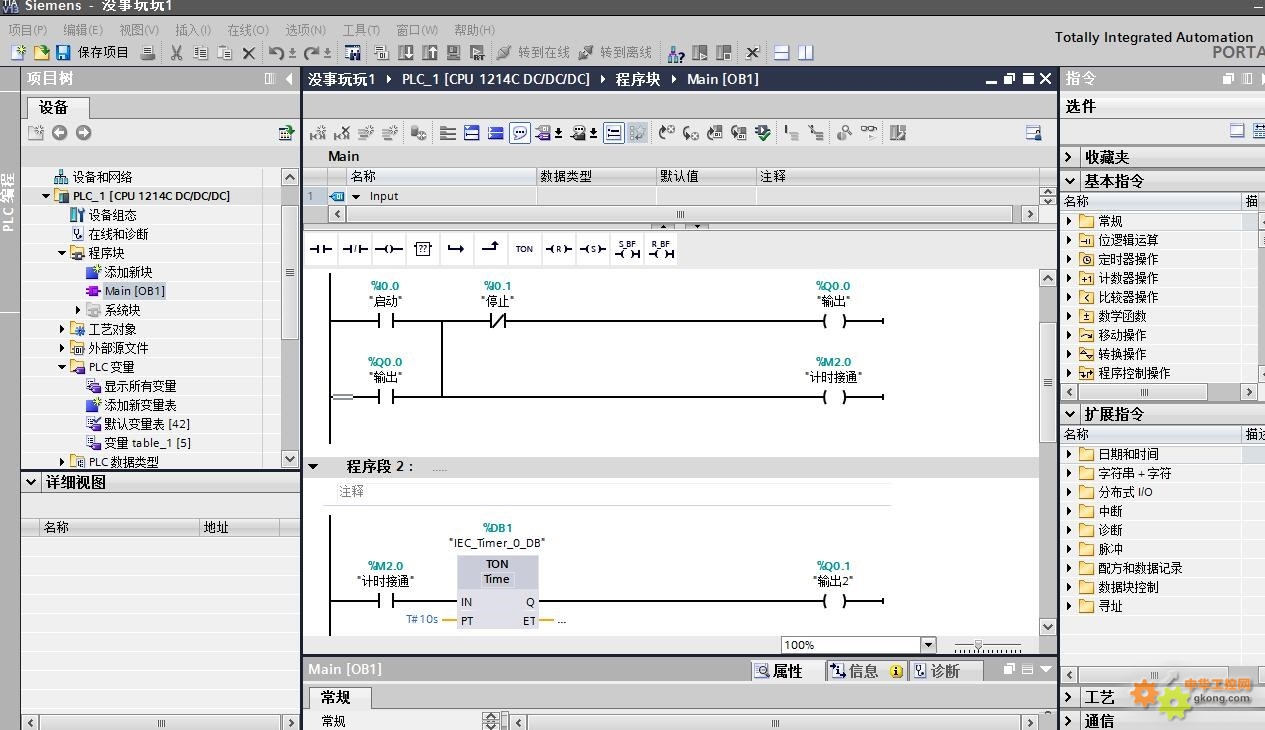Open the 100% zoom dropdown
This screenshot has width=1265, height=730.
[x=928, y=645]
